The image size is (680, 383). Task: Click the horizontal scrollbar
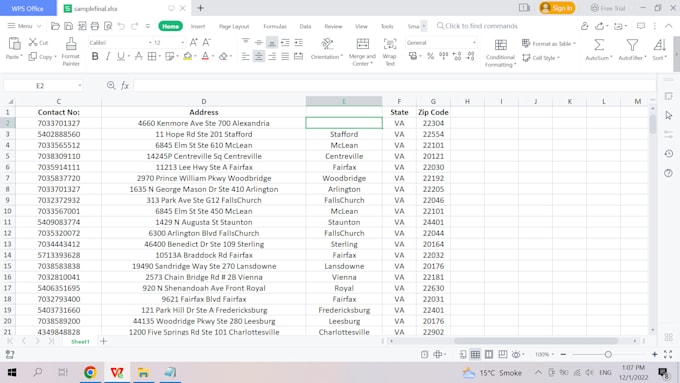pyautogui.click(x=536, y=341)
